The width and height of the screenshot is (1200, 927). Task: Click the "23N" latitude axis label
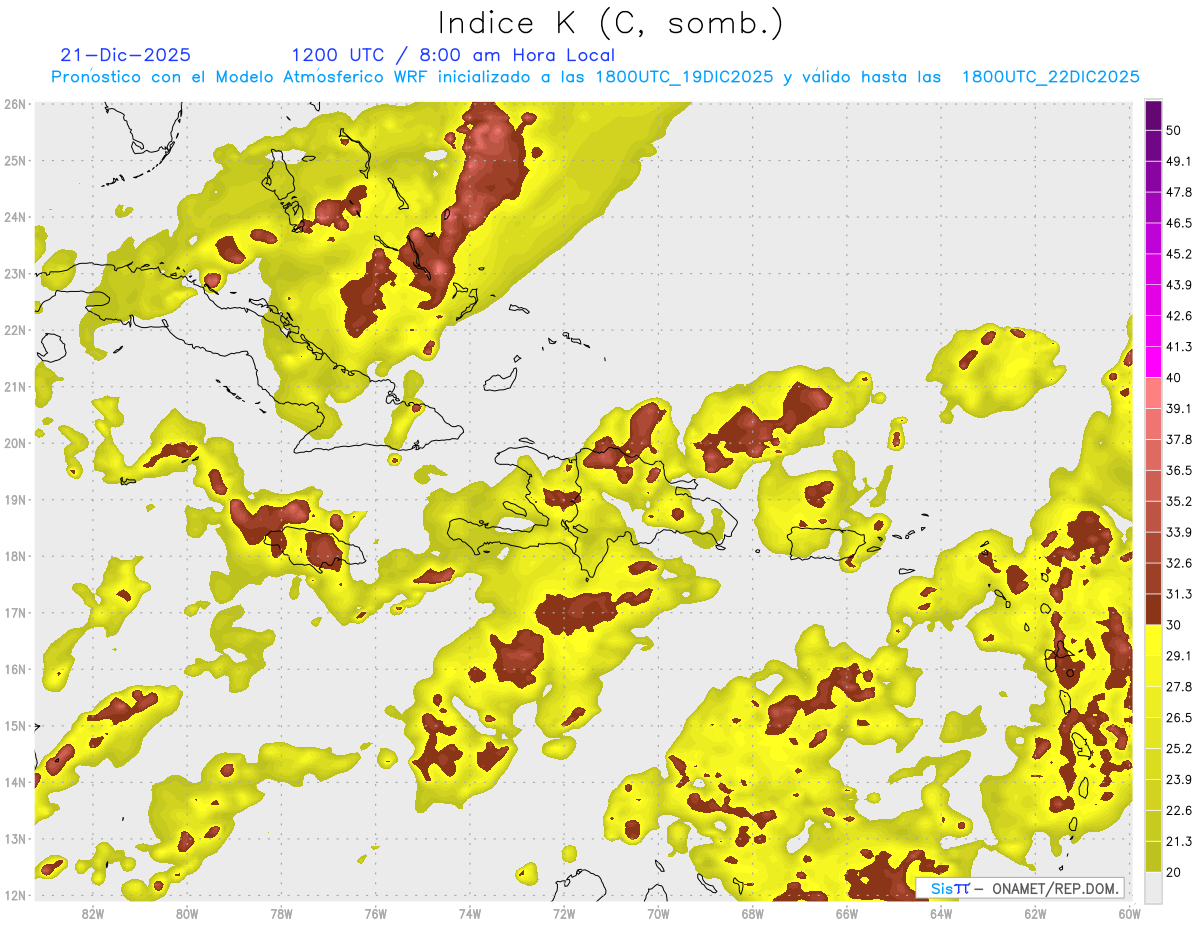(15, 273)
